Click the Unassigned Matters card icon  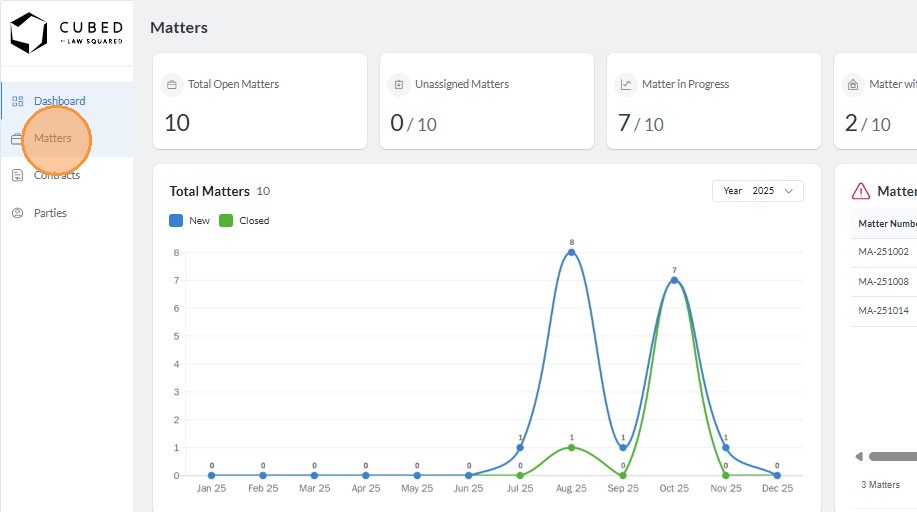(399, 85)
